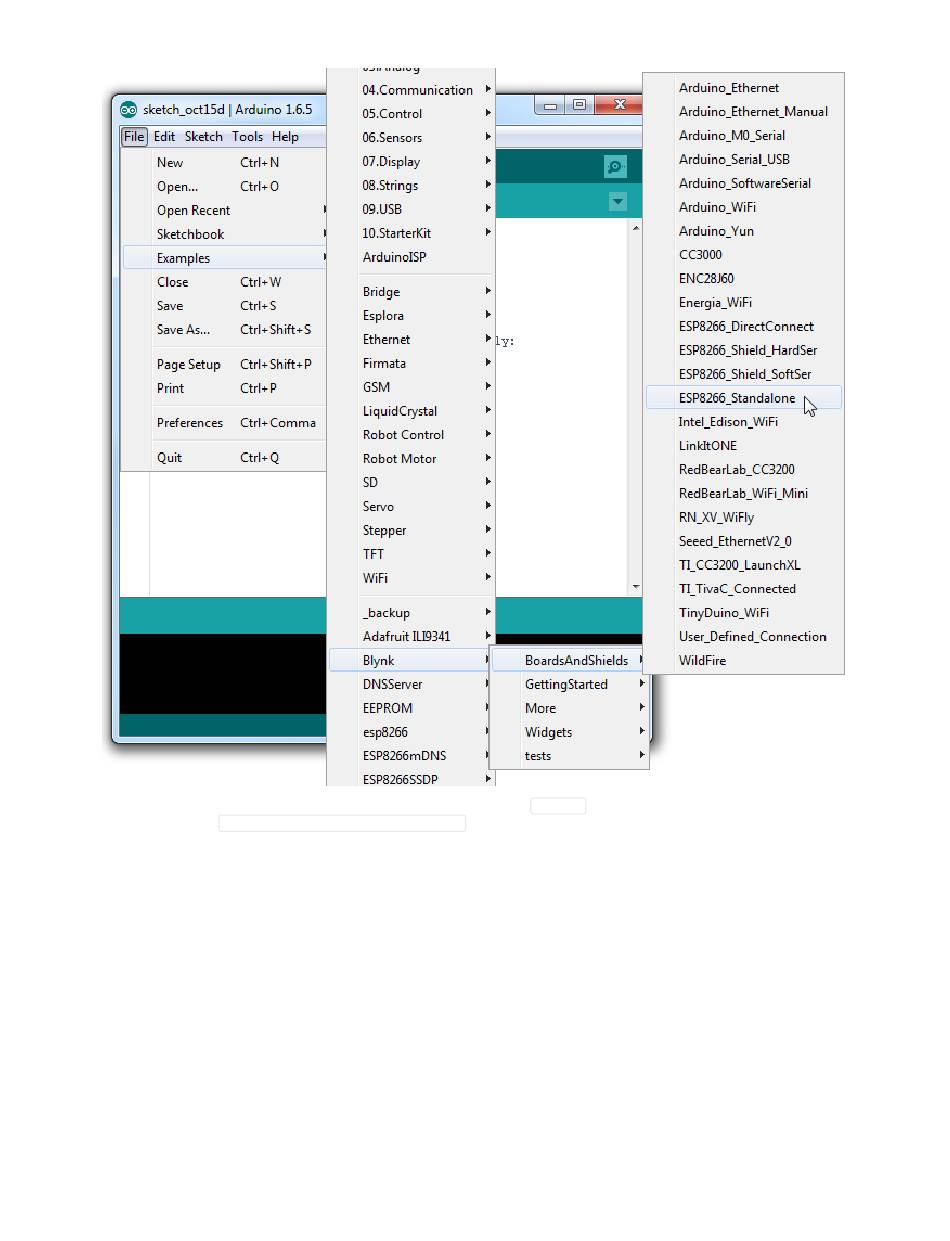Open the Help menu
Viewport: 950px width, 1241px height.
click(285, 137)
